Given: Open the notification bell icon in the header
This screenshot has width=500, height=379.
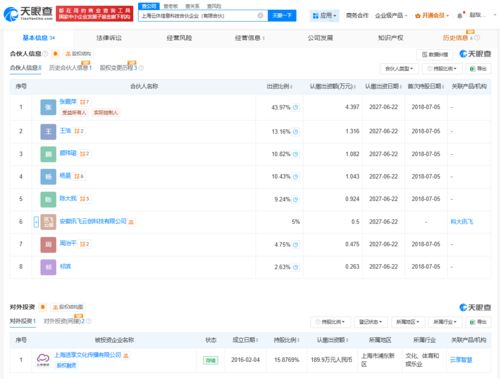Looking at the screenshot, I should point(460,15).
